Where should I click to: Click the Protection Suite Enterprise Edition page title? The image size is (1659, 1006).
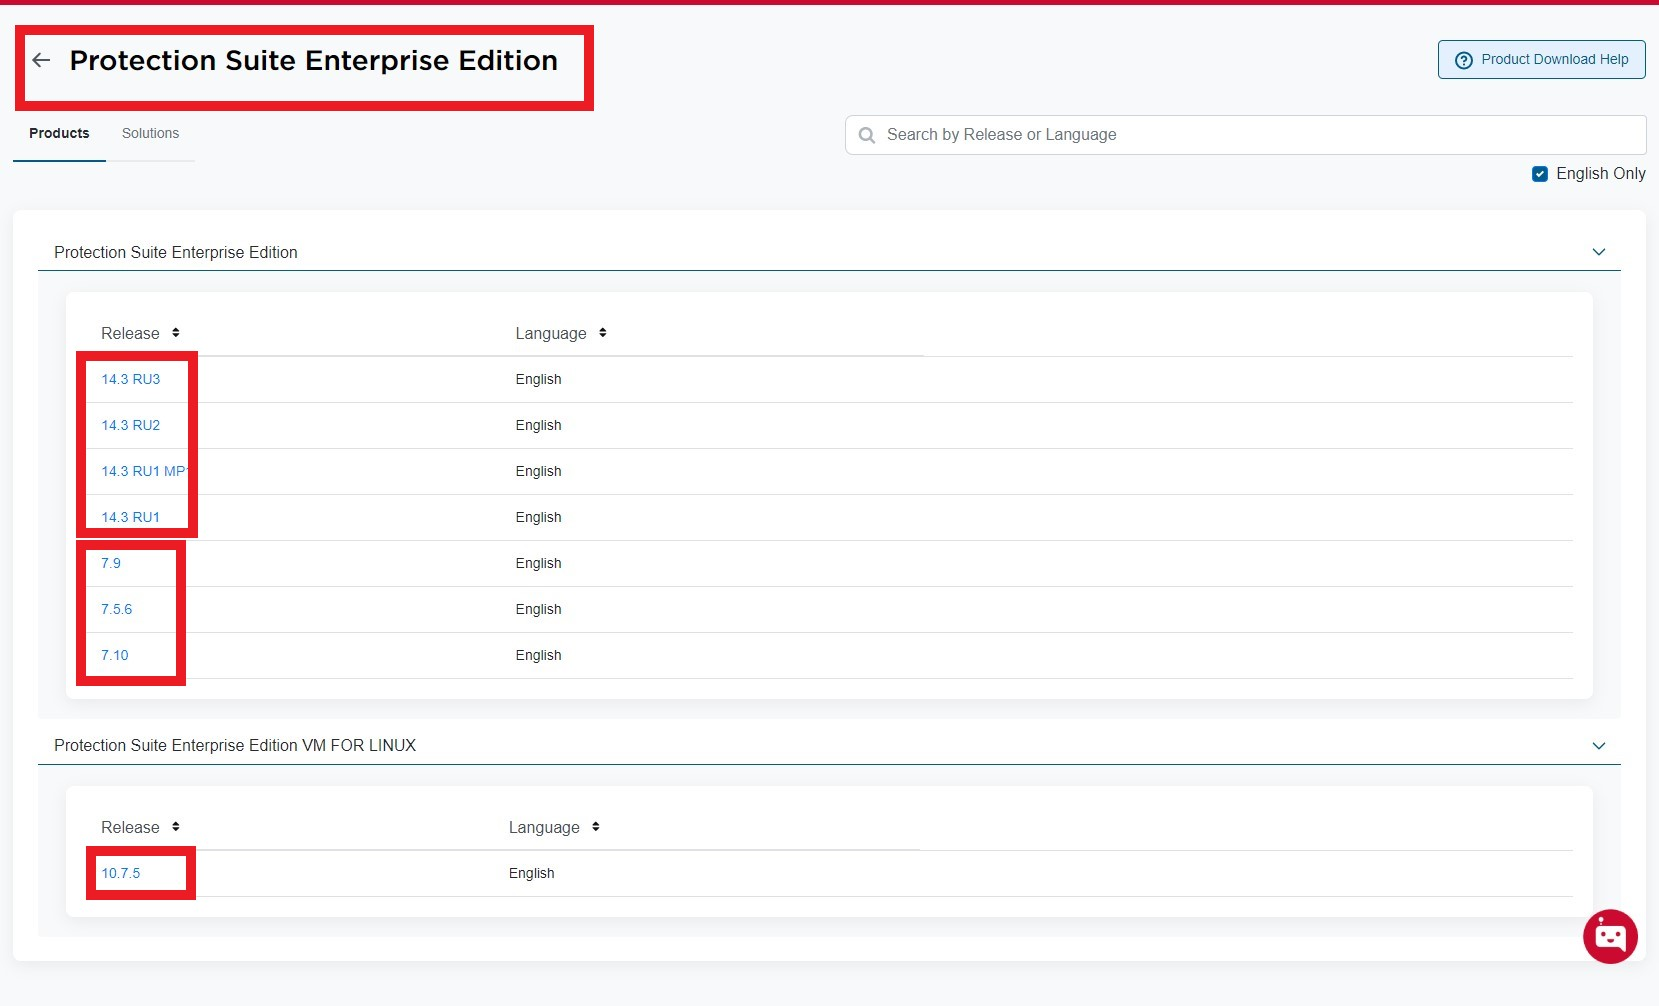pos(313,60)
